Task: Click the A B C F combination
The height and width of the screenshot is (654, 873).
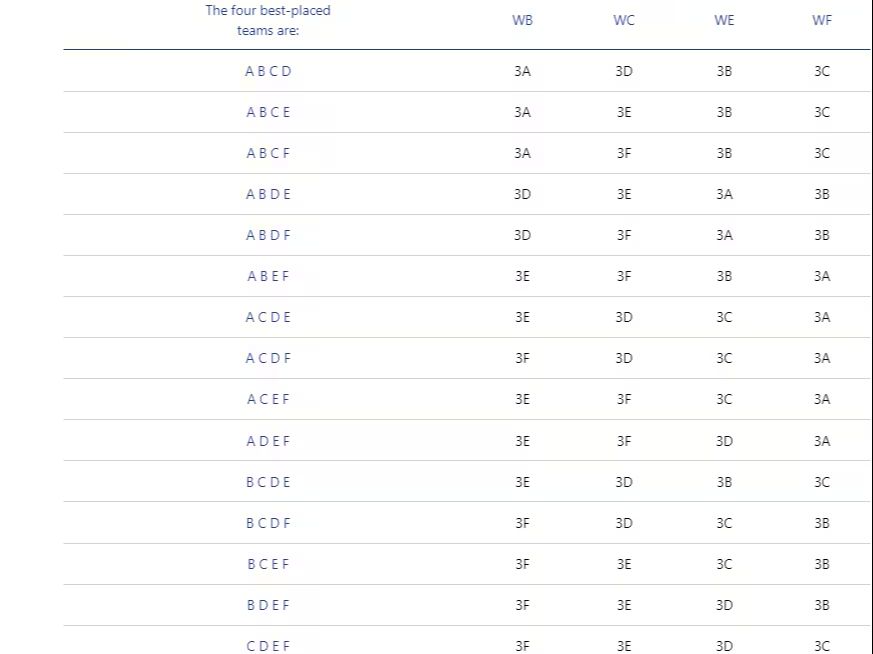Action: coord(268,153)
